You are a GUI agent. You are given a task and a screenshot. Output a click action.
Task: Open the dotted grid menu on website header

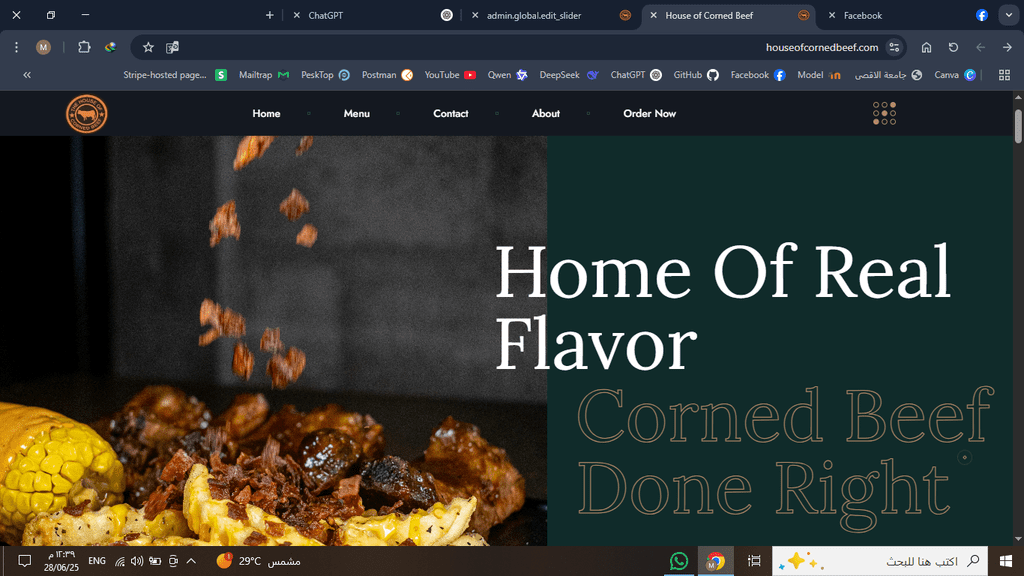click(884, 113)
